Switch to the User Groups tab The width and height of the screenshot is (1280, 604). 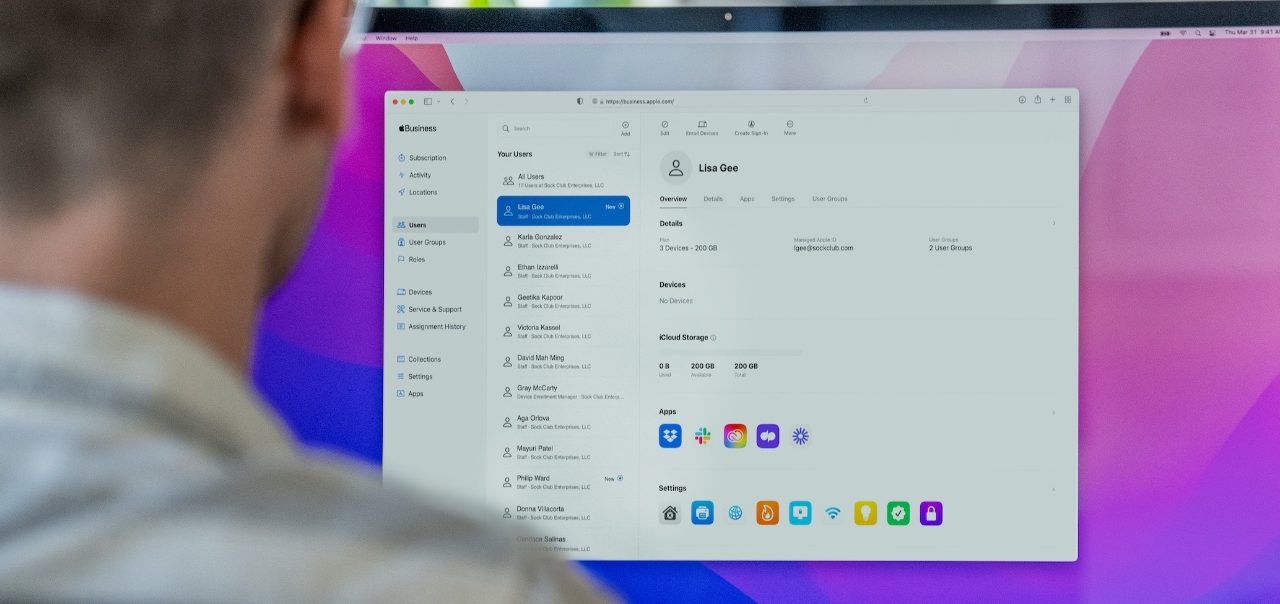[829, 199]
